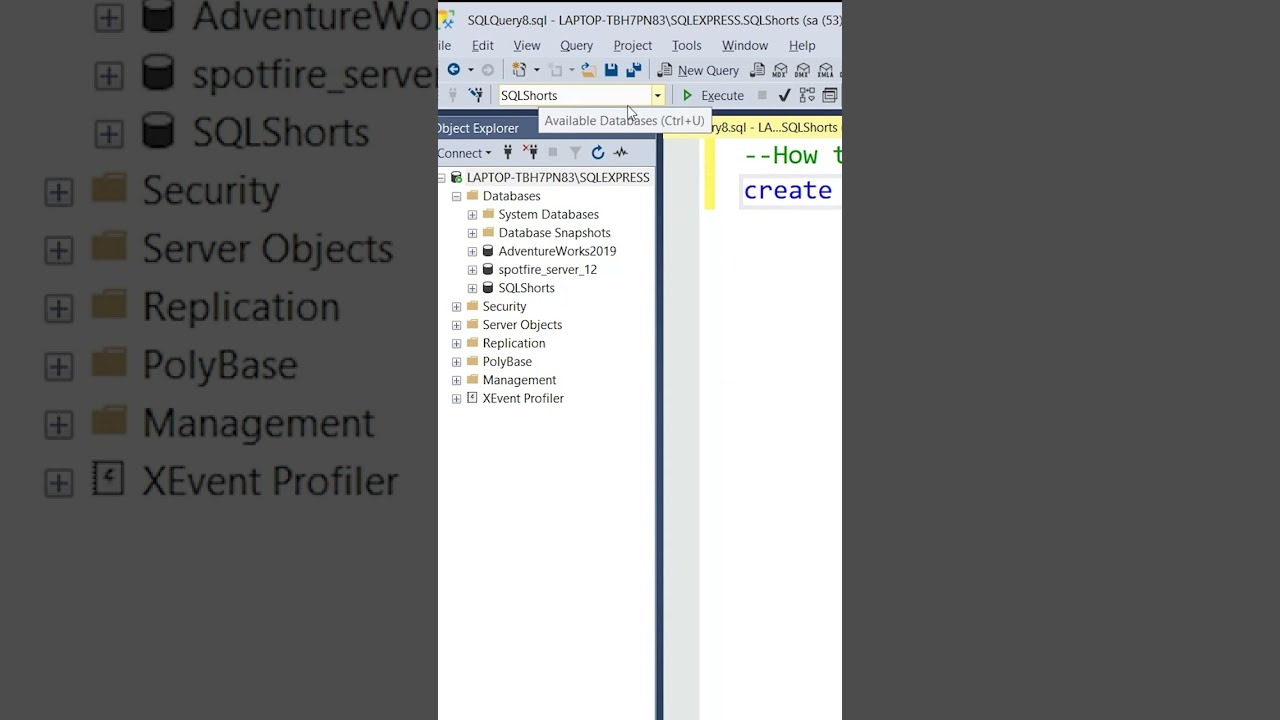Select the Database Snapshots tree row

pyautogui.click(x=554, y=233)
